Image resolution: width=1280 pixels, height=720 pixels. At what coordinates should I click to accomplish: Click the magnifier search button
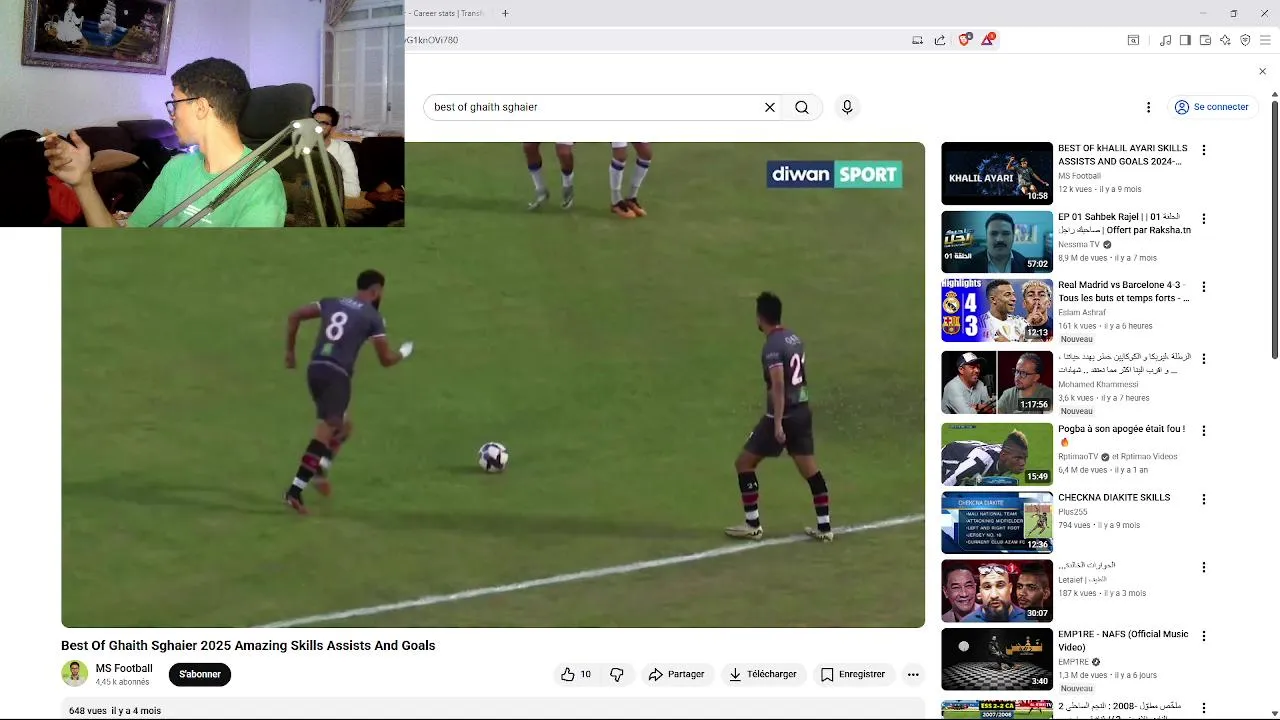(x=802, y=107)
